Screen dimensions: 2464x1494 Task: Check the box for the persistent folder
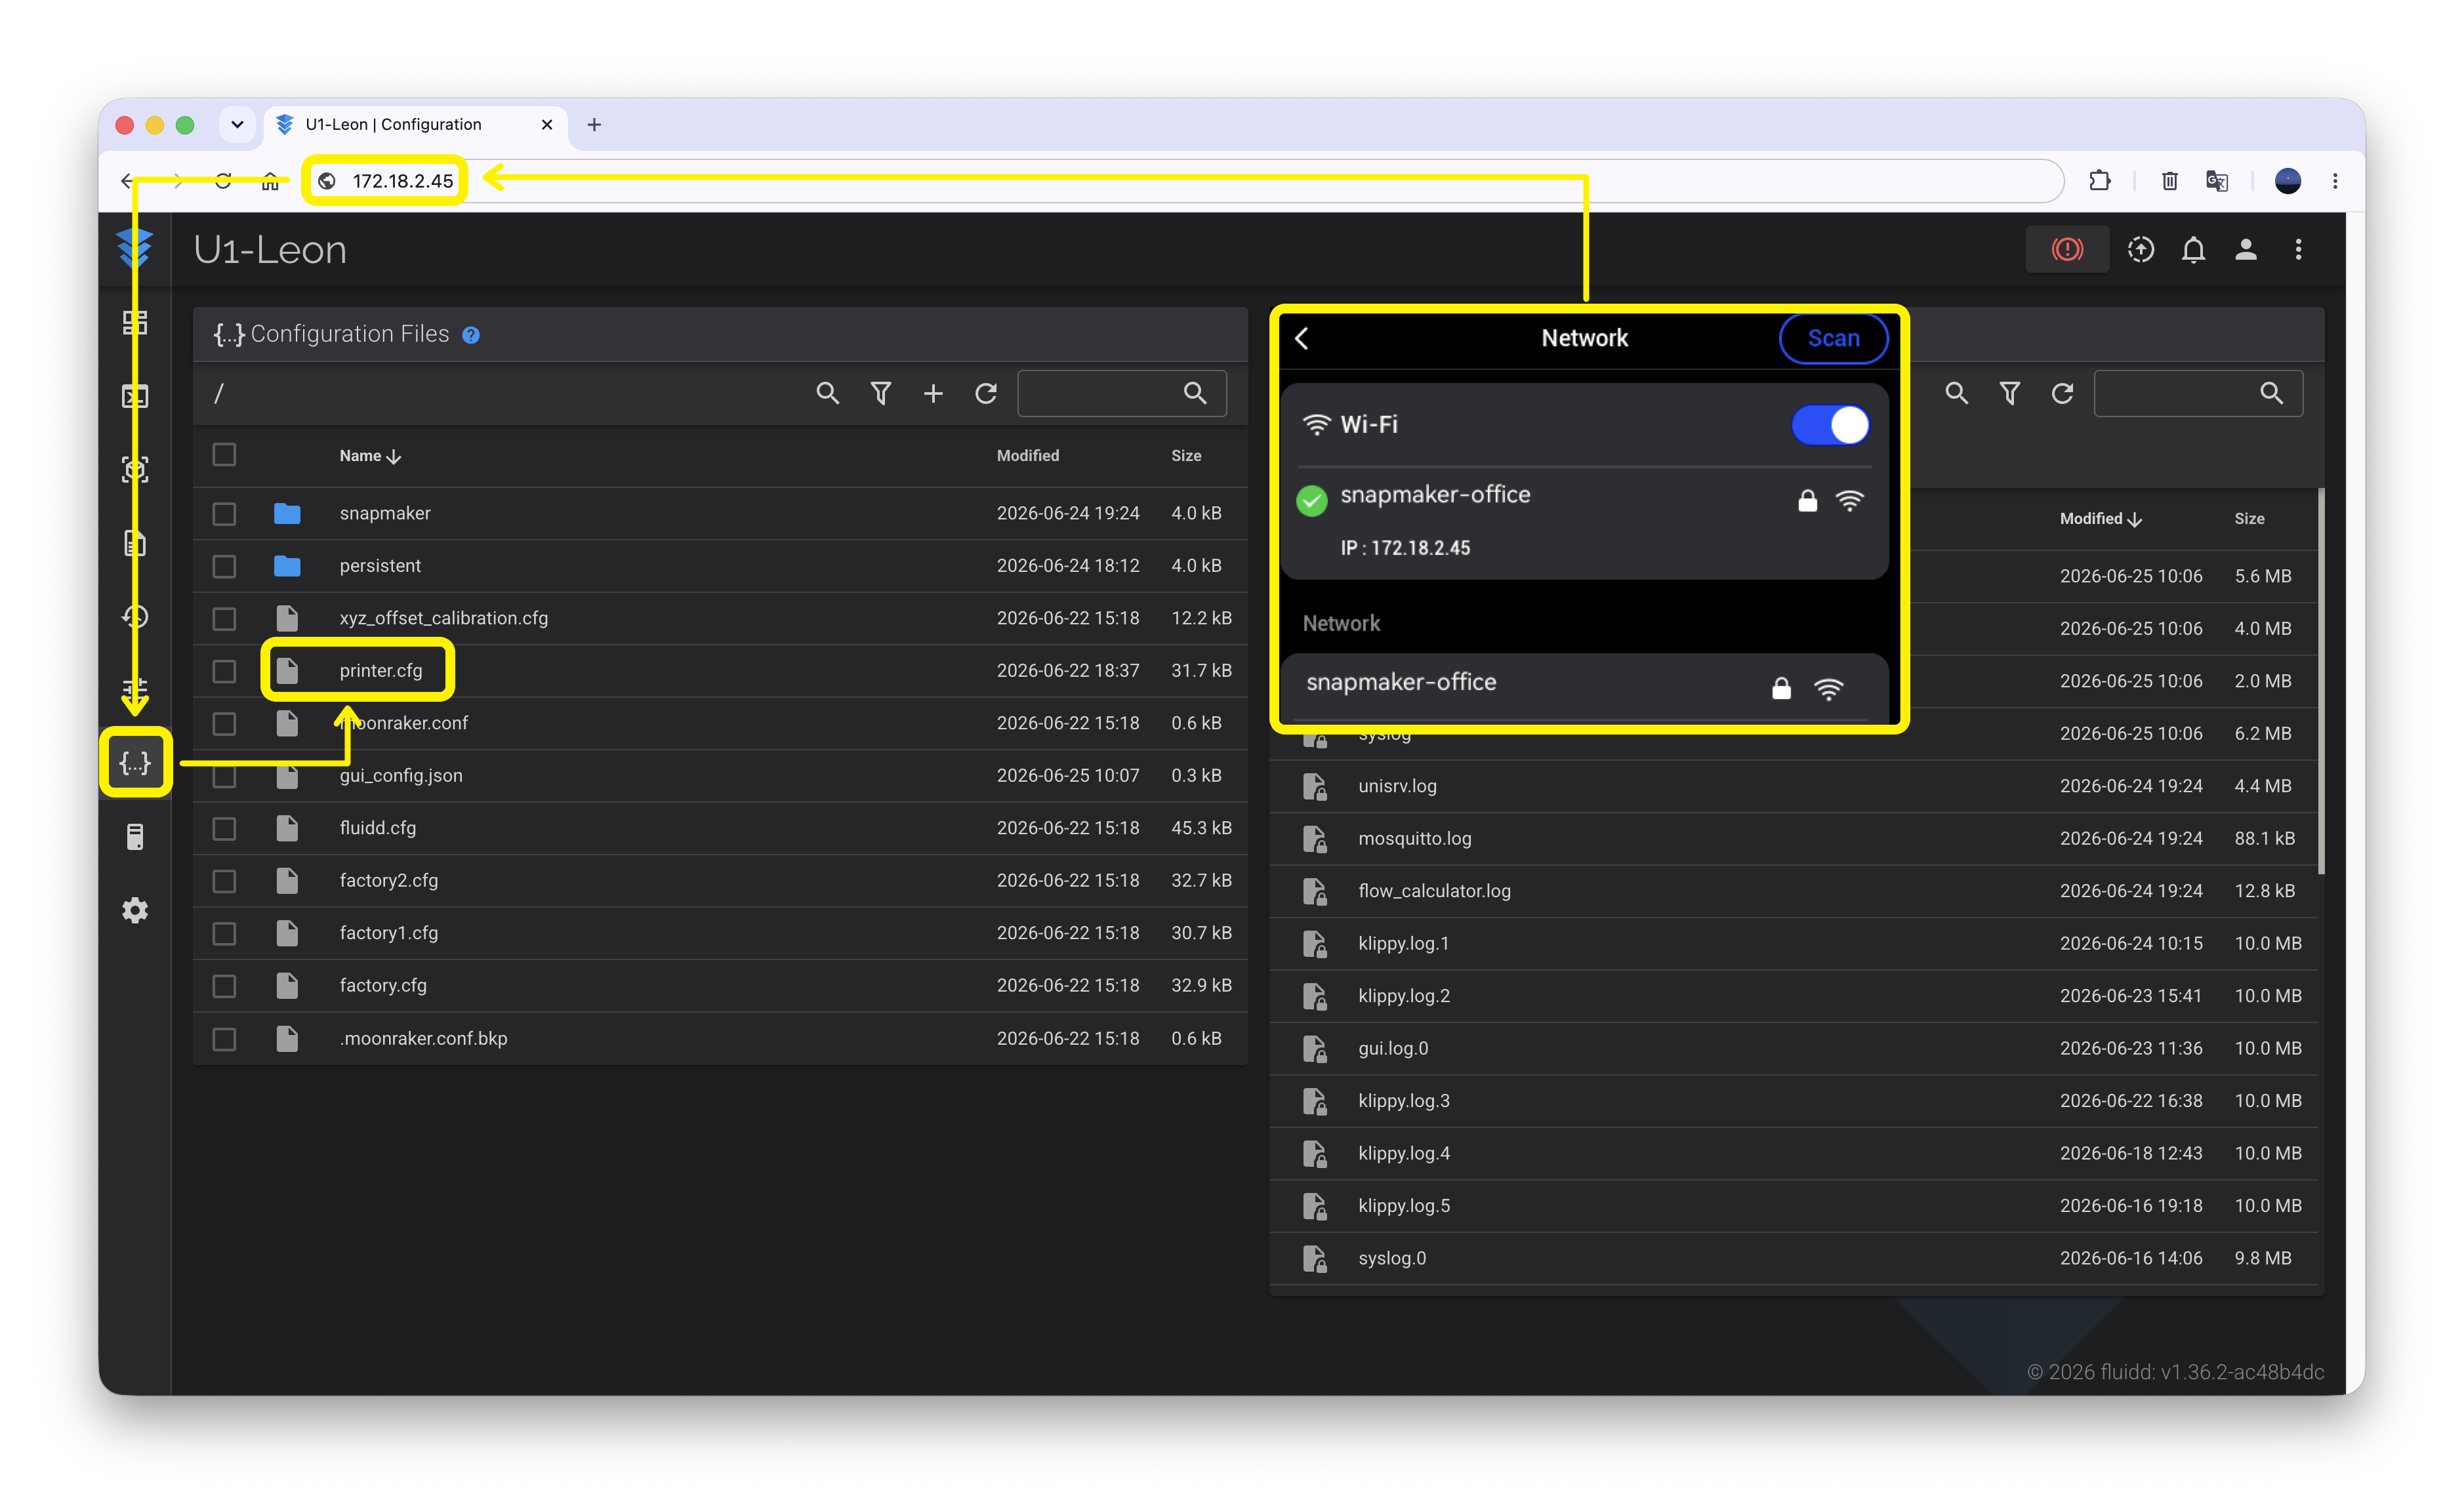pos(224,566)
